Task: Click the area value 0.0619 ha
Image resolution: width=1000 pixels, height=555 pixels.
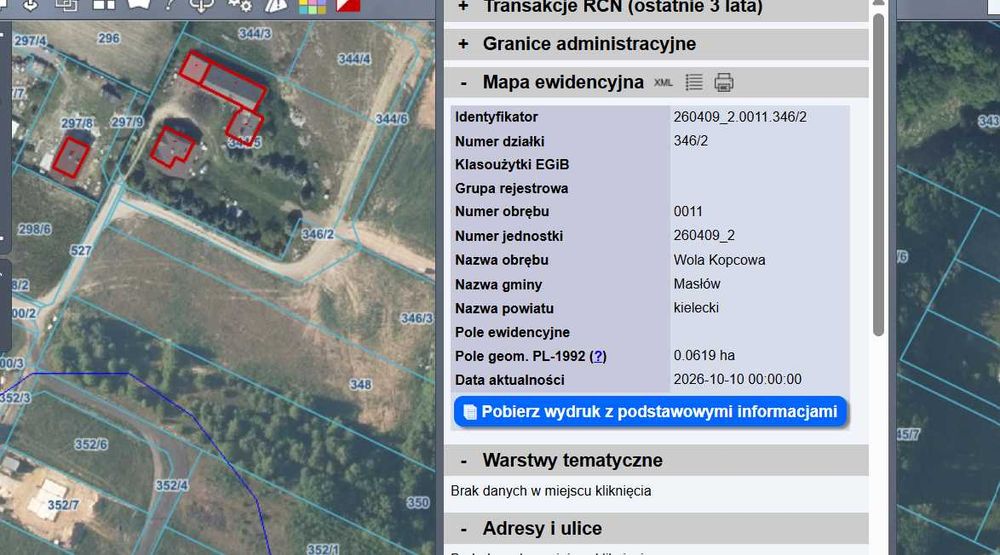Action: tap(704, 355)
